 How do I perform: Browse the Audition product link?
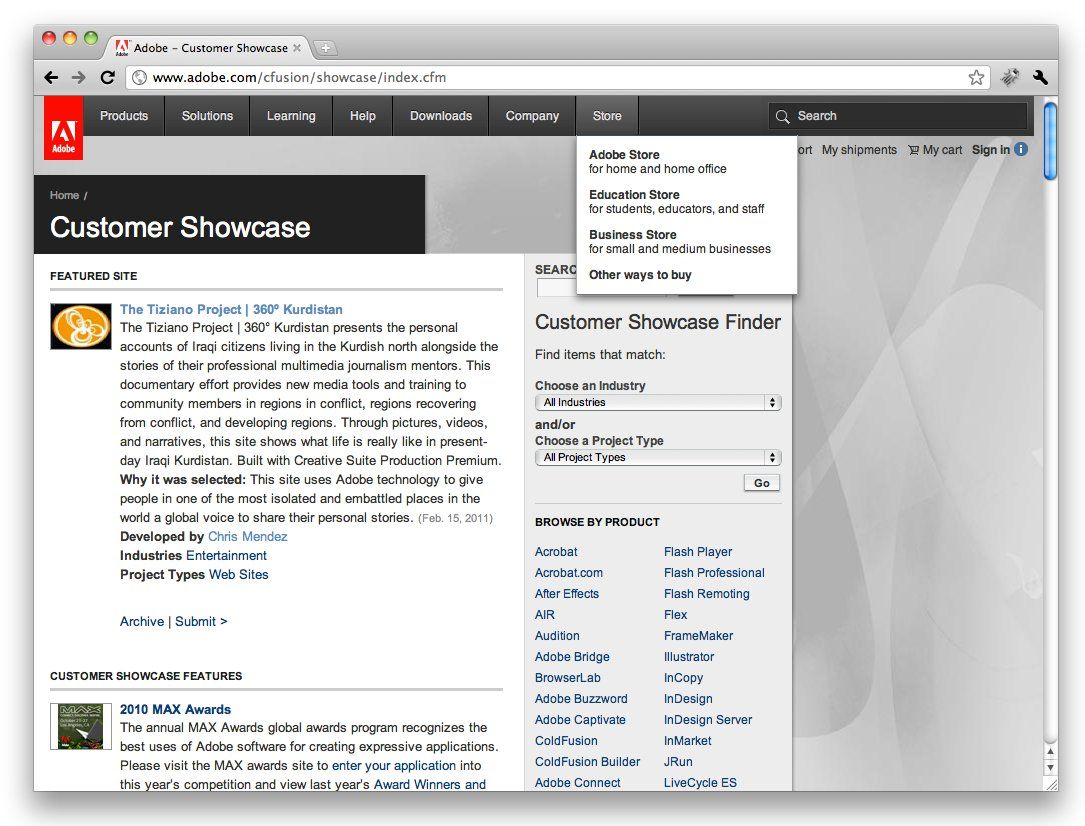click(x=557, y=636)
